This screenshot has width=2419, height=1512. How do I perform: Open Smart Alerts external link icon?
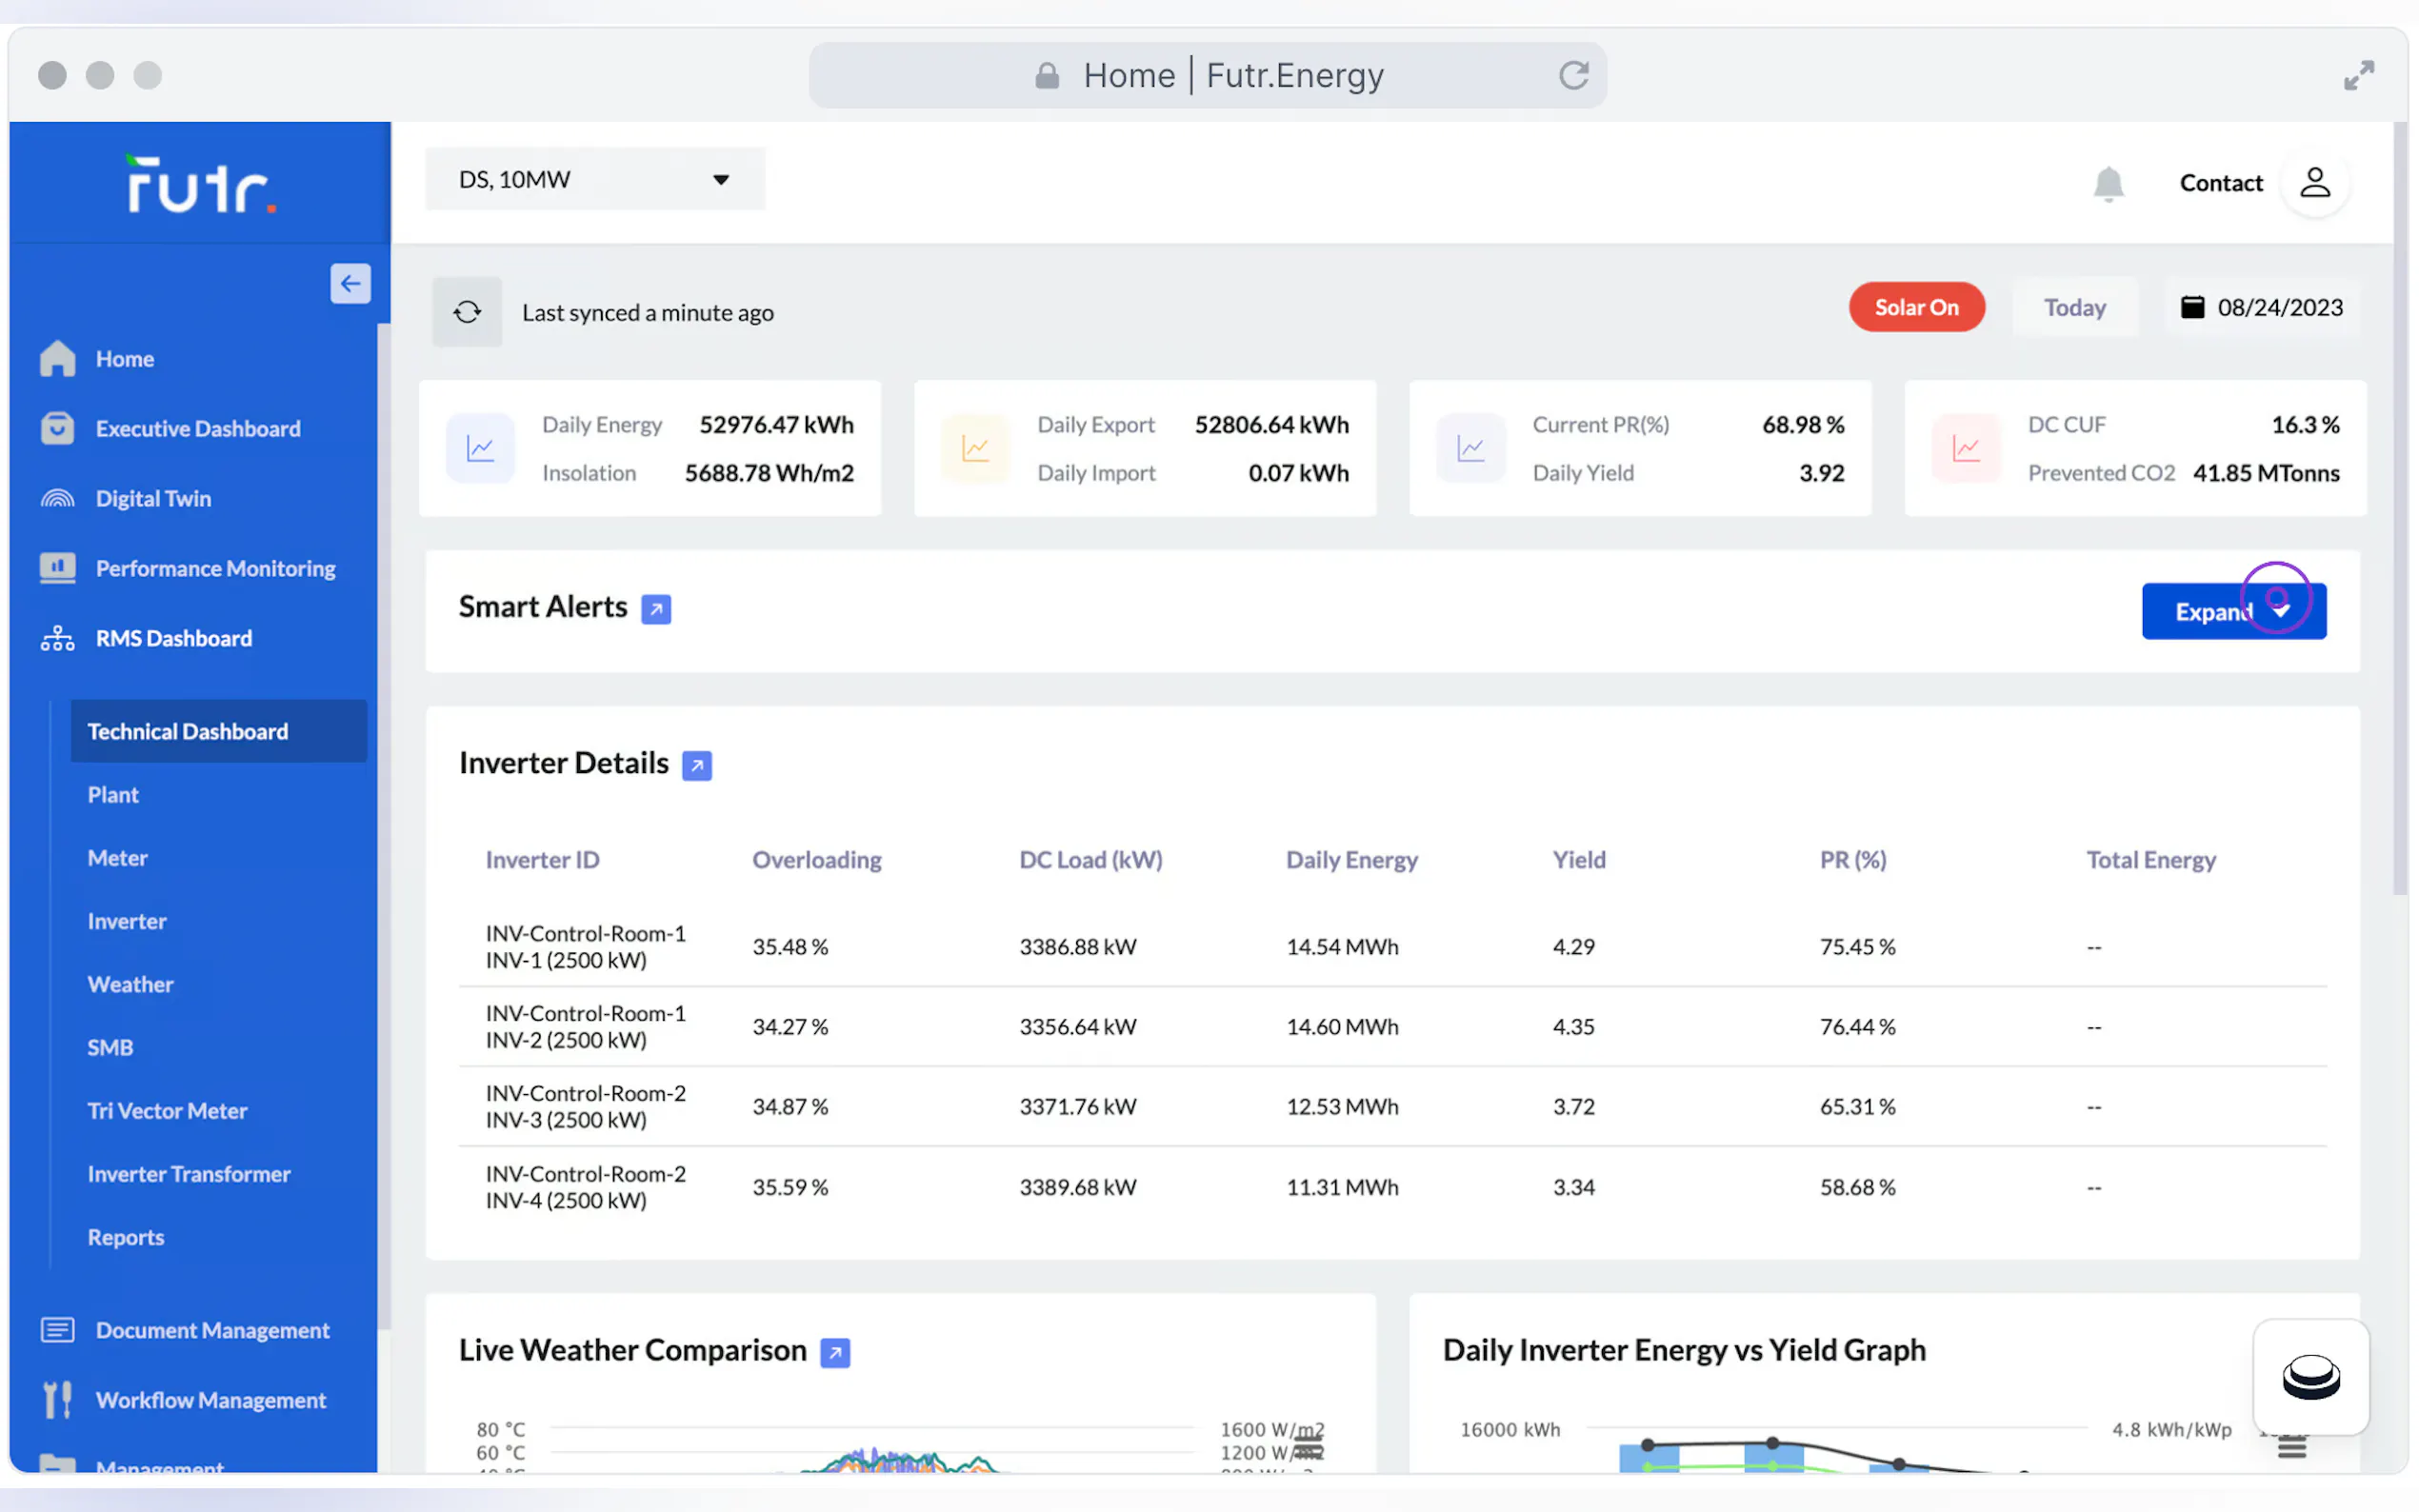656,609
